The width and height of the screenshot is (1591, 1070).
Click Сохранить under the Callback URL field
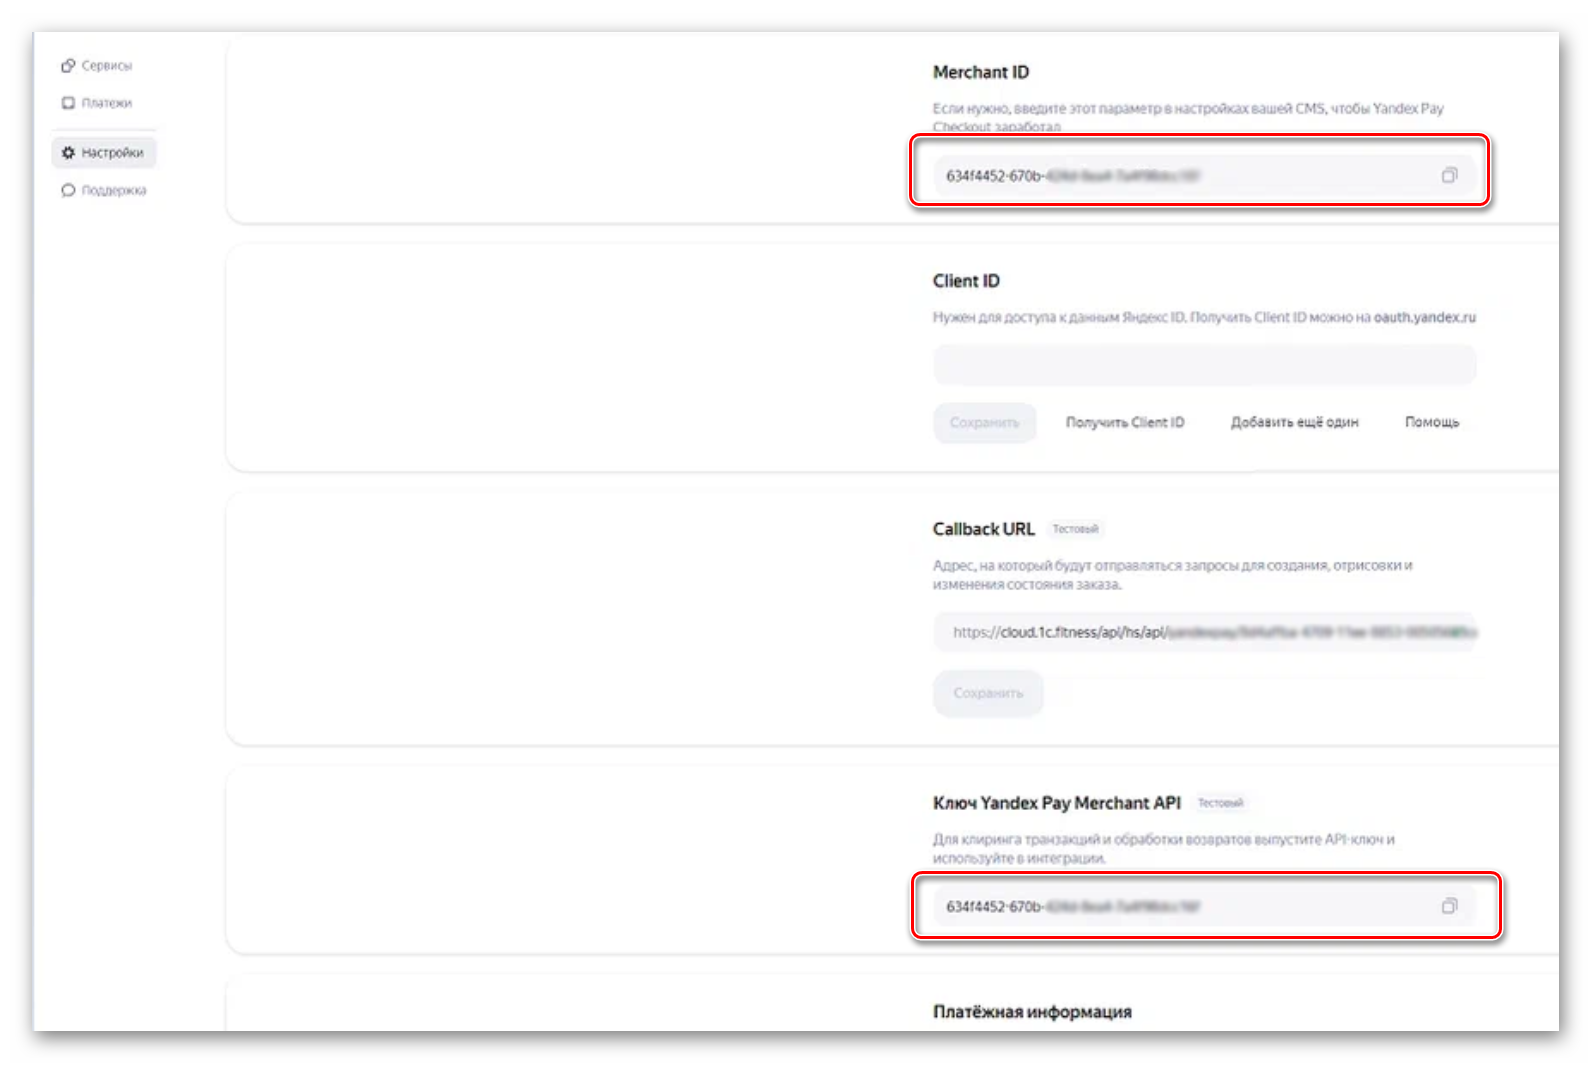coord(988,693)
